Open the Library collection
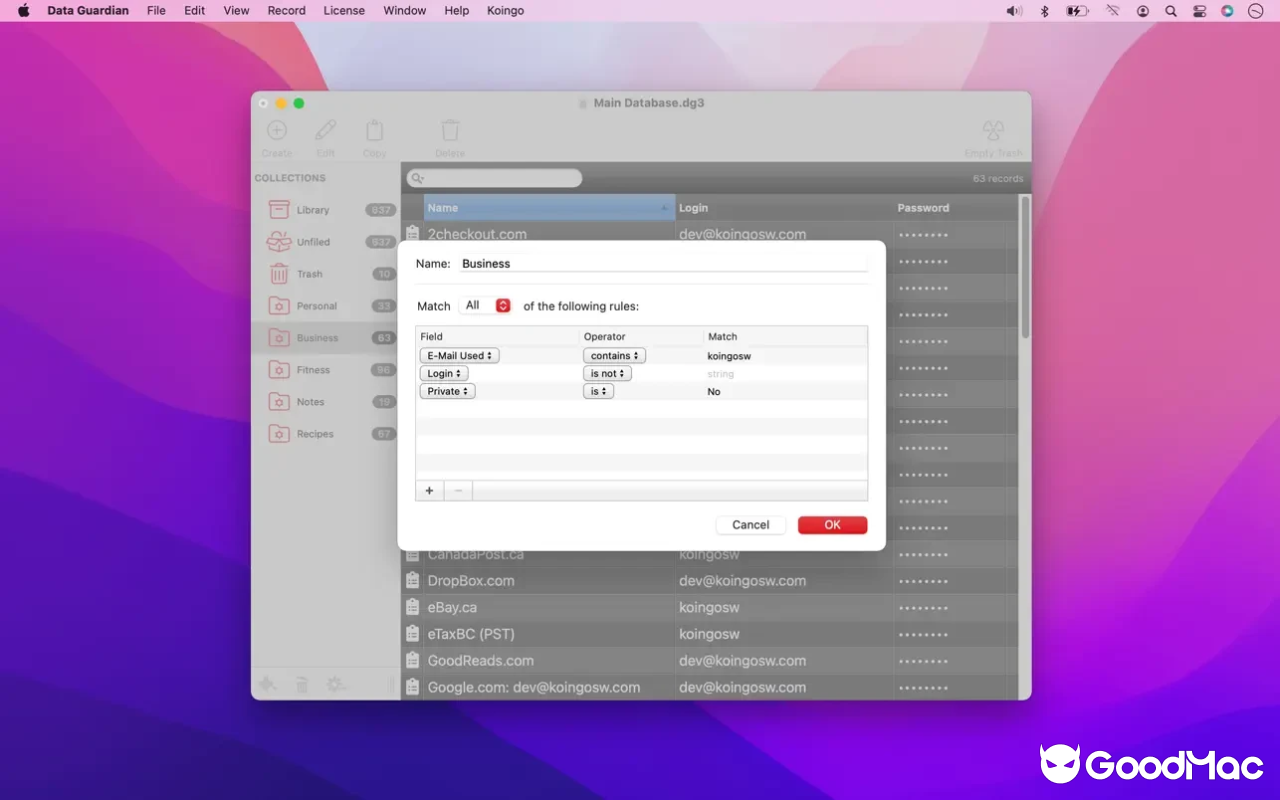This screenshot has width=1280, height=800. 313,209
